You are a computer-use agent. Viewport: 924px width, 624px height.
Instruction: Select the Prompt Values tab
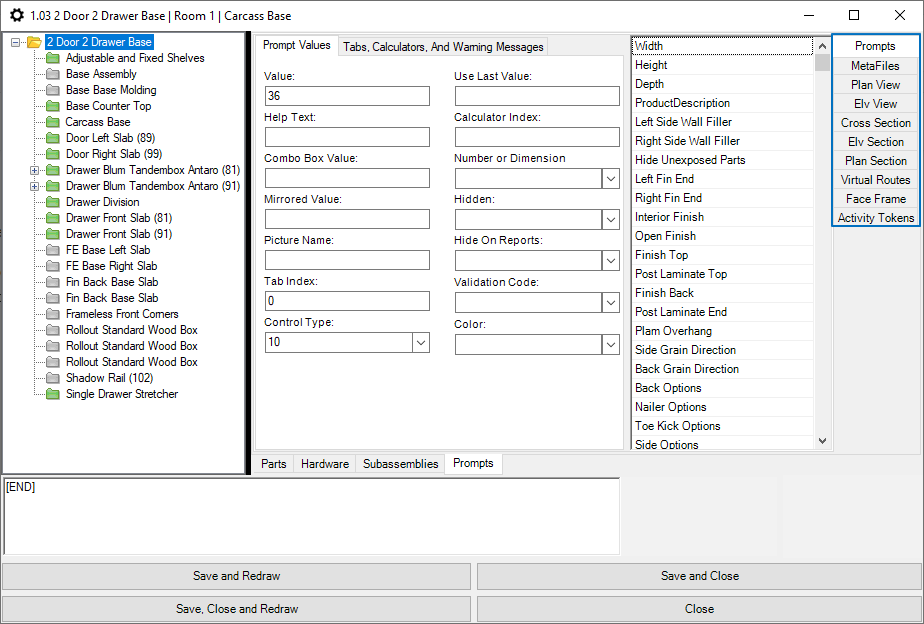click(x=296, y=45)
